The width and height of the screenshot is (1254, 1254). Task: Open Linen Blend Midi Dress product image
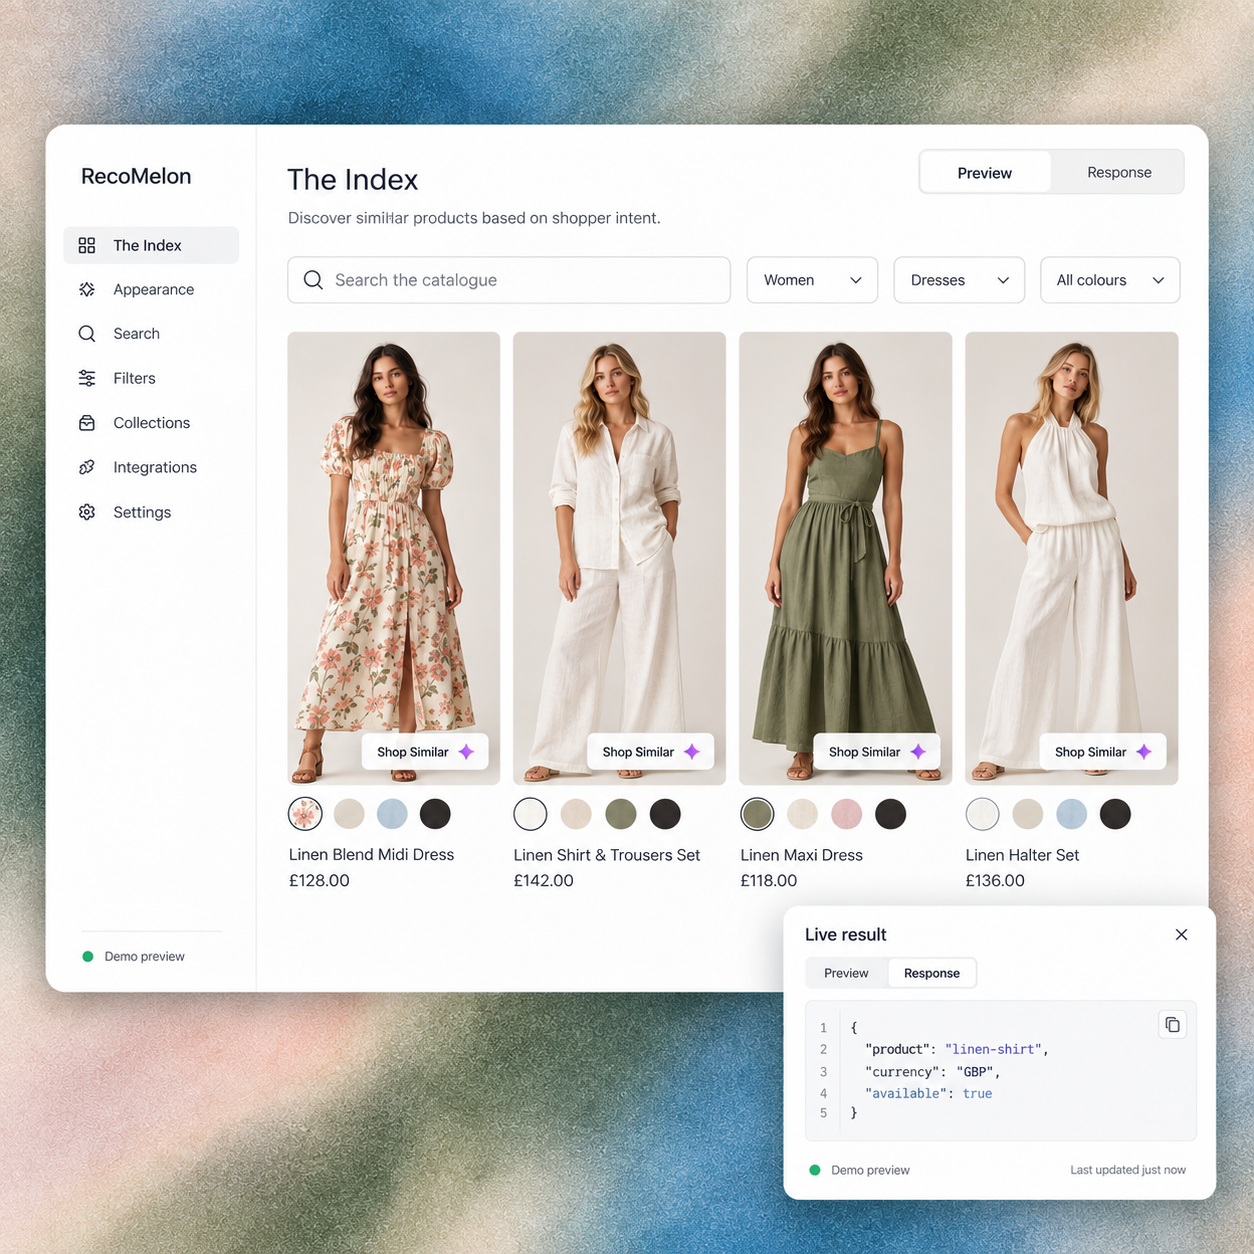click(394, 558)
